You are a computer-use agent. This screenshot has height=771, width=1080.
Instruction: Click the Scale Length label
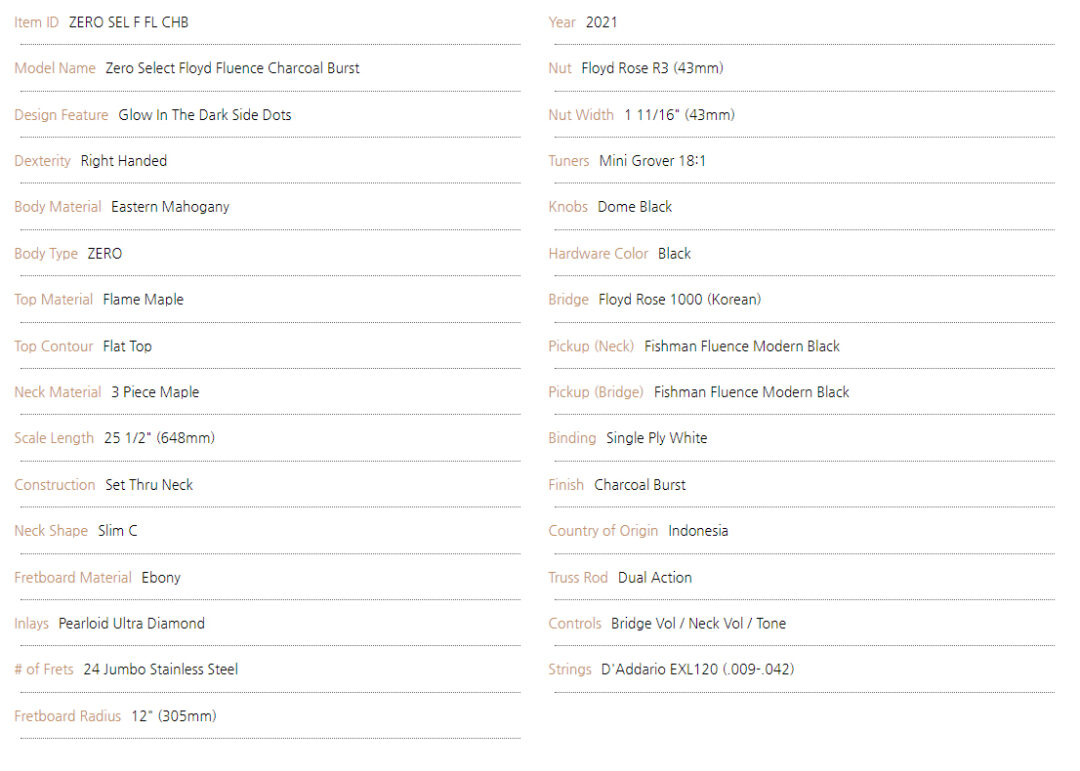(x=54, y=438)
